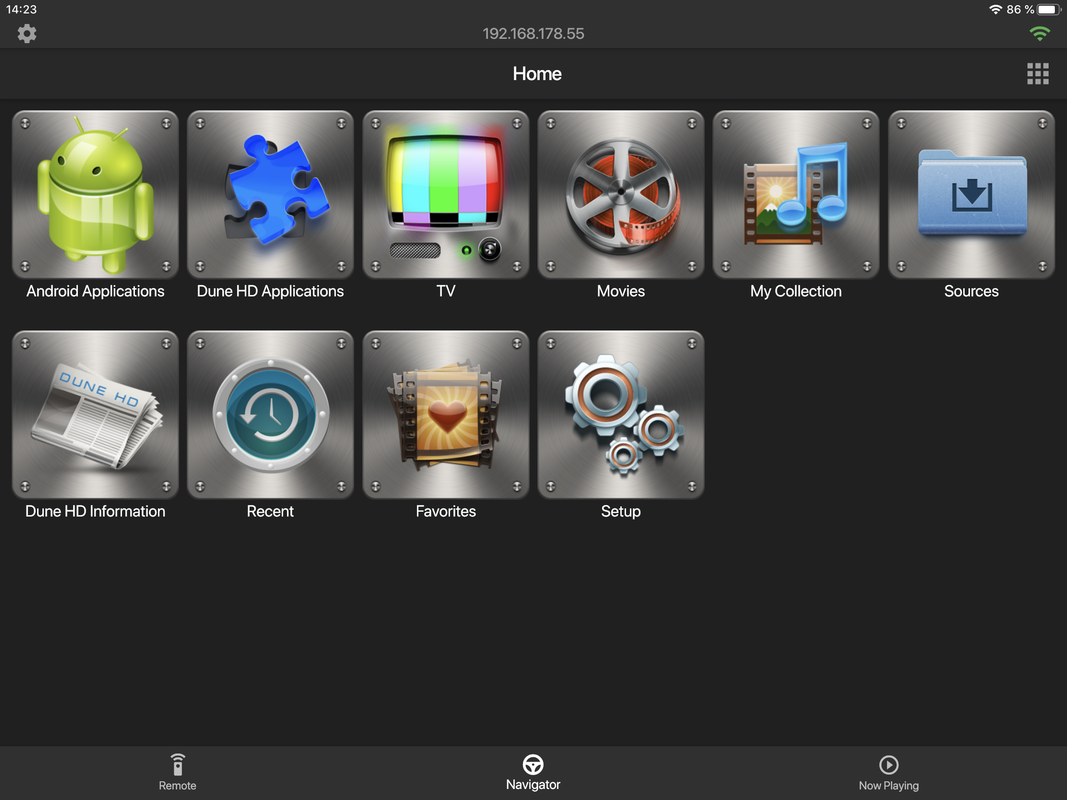Click the Favorites label
This screenshot has width=1067, height=800.
pyautogui.click(x=446, y=511)
